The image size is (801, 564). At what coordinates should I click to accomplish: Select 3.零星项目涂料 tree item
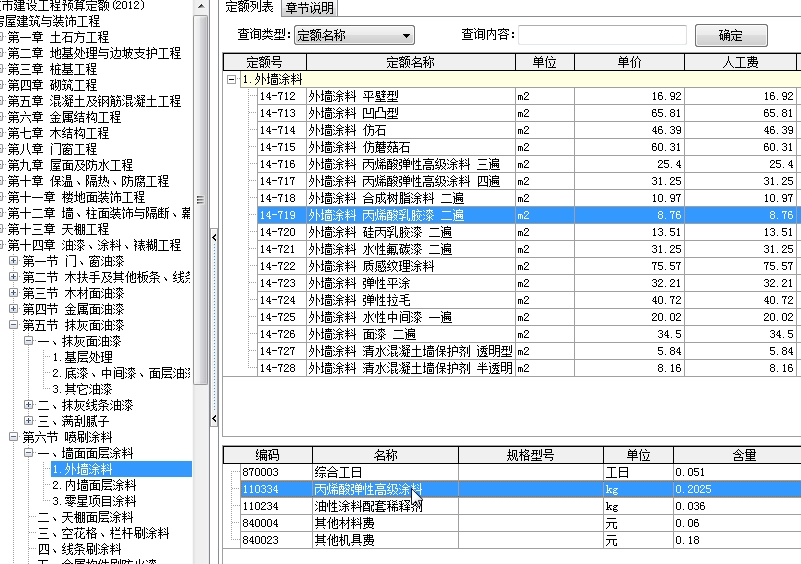pyautogui.click(x=94, y=501)
